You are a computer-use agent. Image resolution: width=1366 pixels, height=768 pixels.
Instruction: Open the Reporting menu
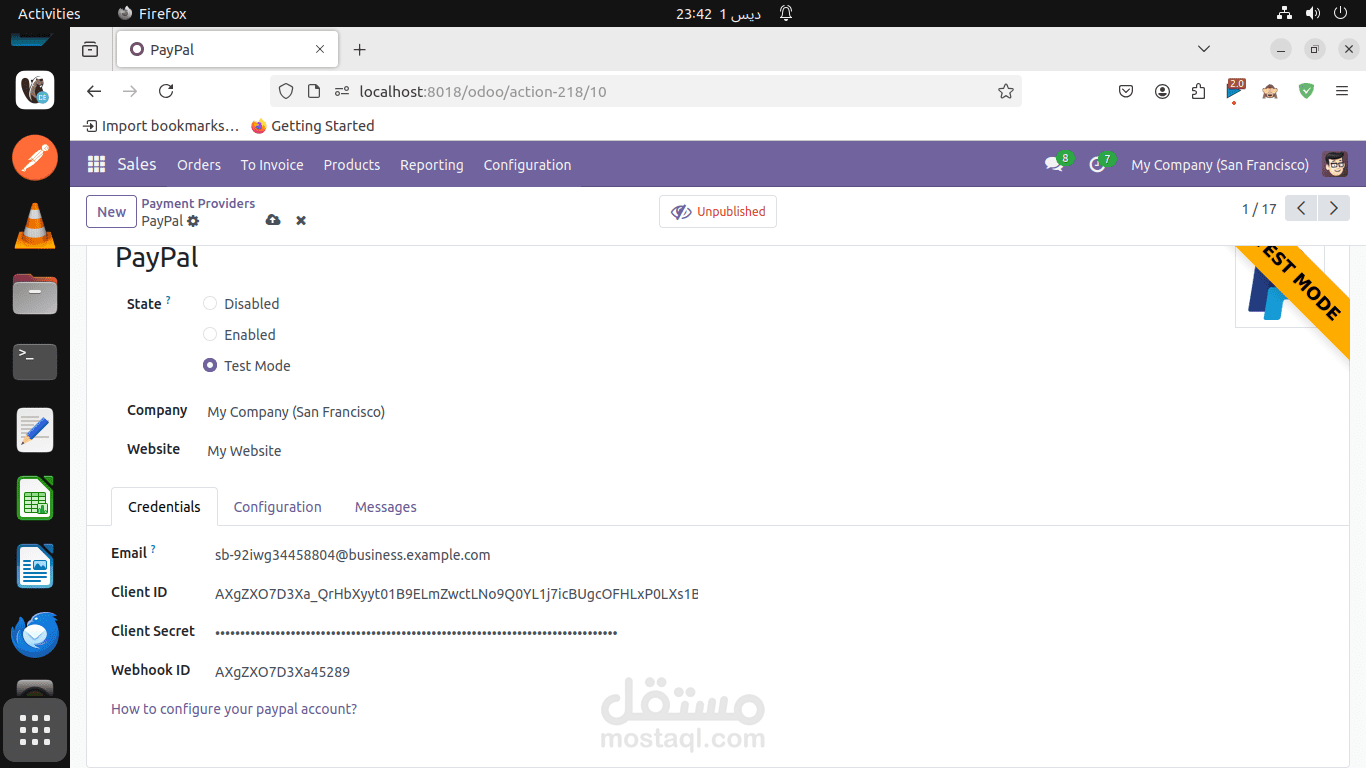(432, 165)
